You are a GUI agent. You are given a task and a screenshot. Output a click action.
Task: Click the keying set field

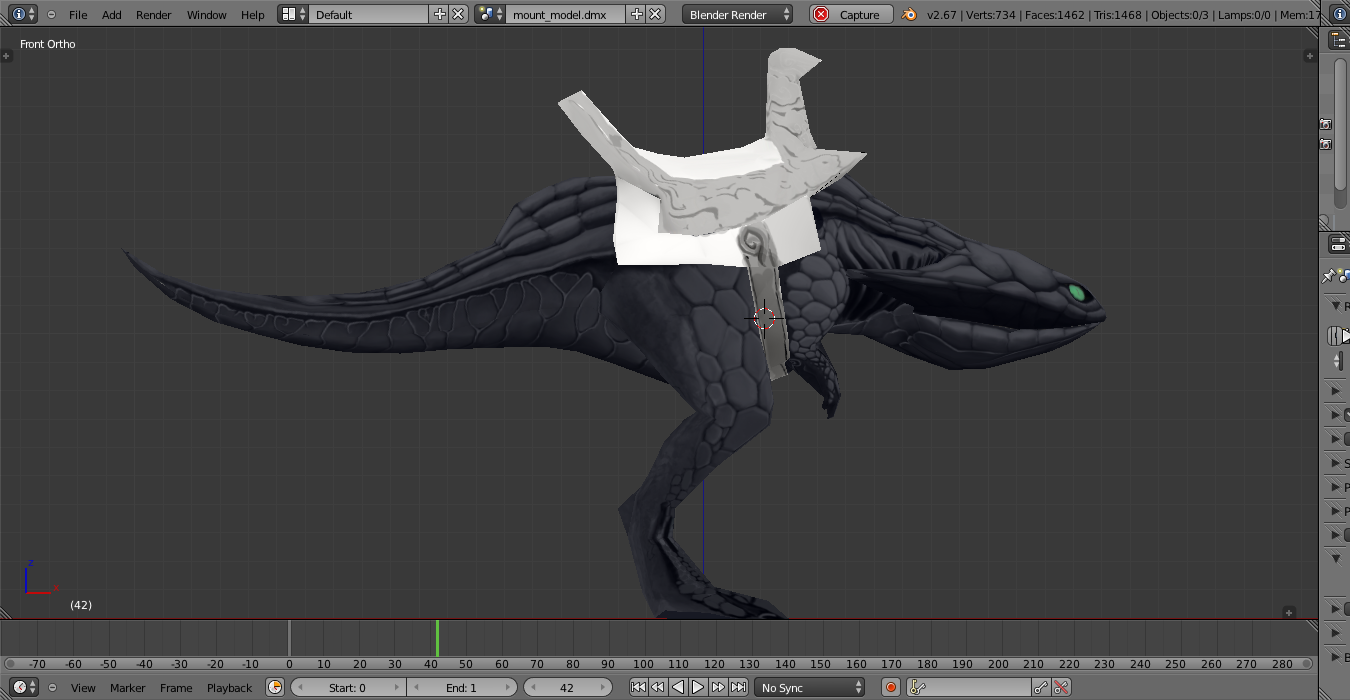tap(969, 687)
